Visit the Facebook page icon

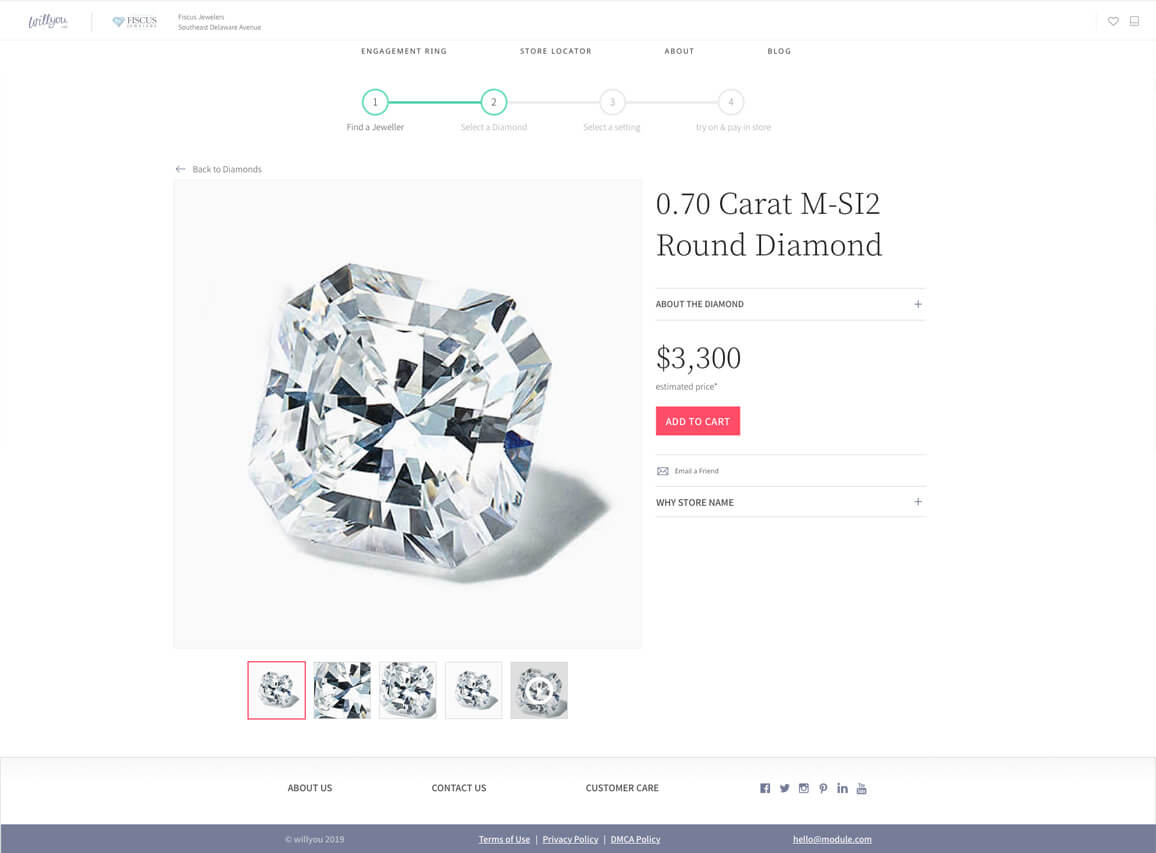pyautogui.click(x=765, y=788)
